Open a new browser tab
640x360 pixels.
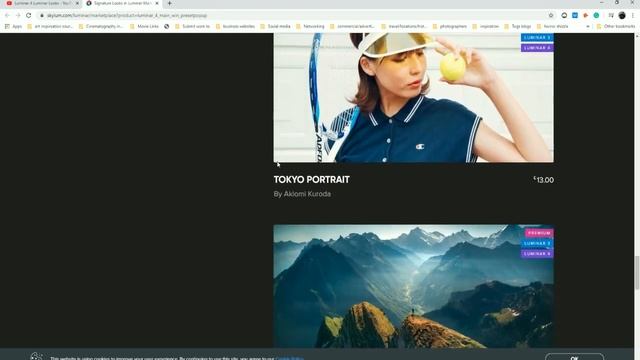coord(169,3)
